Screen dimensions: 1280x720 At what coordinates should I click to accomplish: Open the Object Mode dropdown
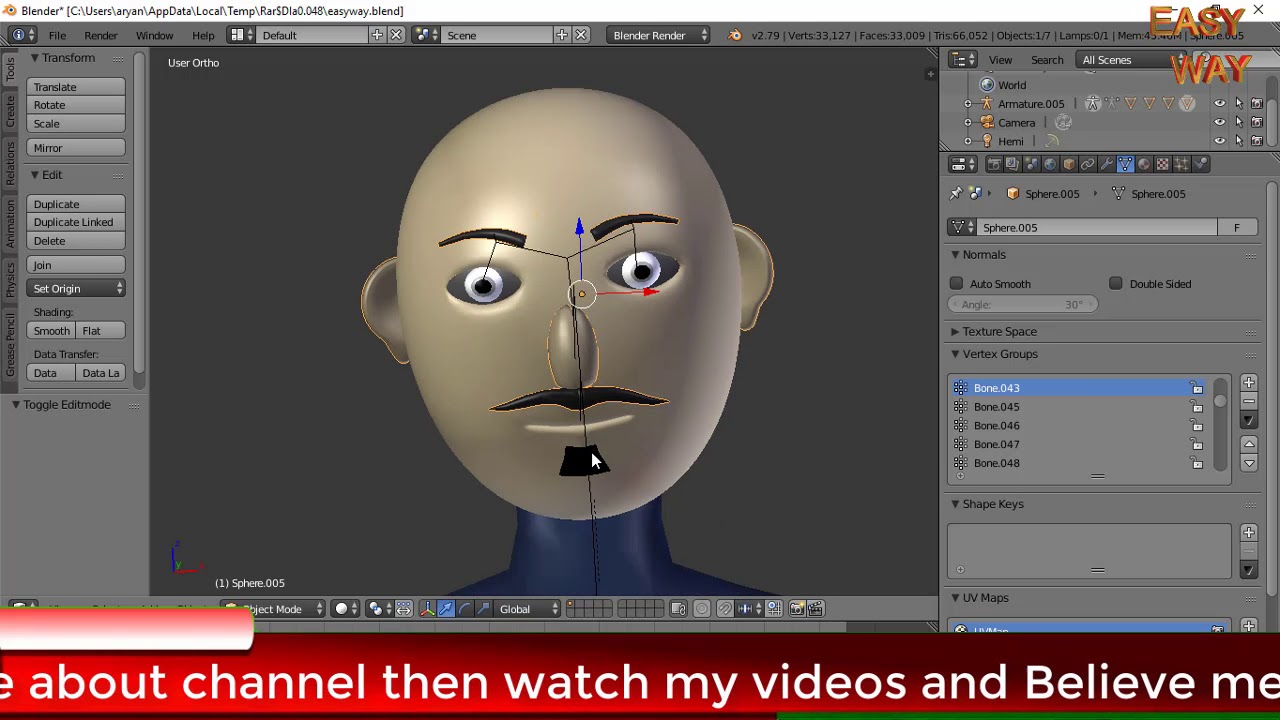click(275, 609)
